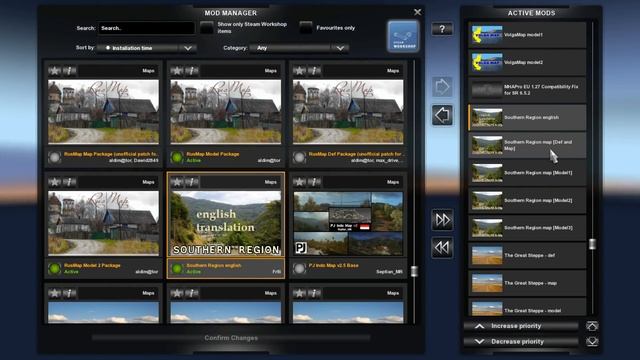The width and height of the screenshot is (640, 360).
Task: Enable Show only Steam Workshop items checkbox
Action: 207,28
